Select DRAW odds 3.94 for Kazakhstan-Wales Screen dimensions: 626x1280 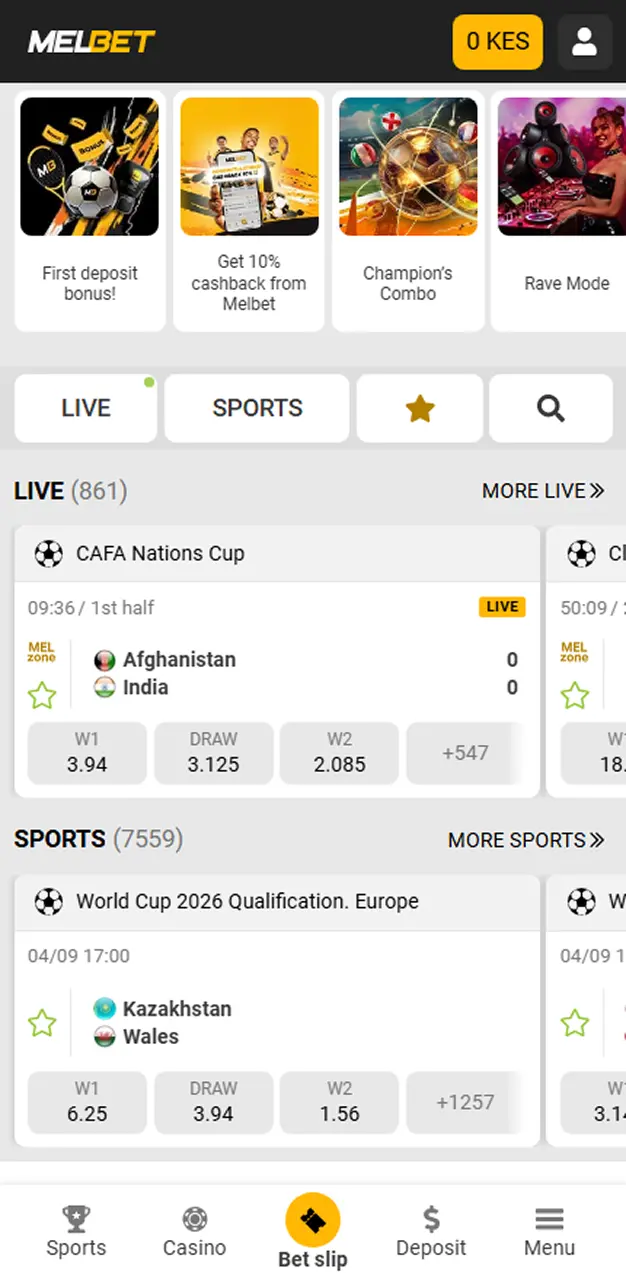coord(213,1102)
